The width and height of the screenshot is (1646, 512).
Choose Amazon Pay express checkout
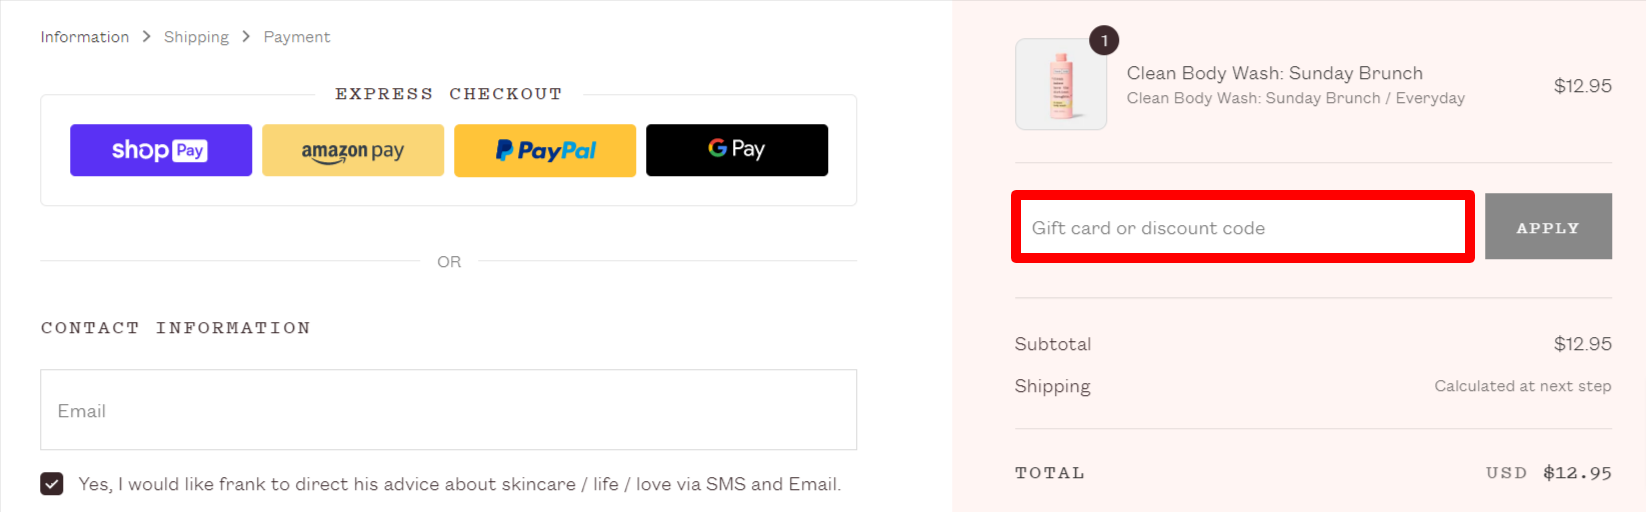(x=353, y=150)
